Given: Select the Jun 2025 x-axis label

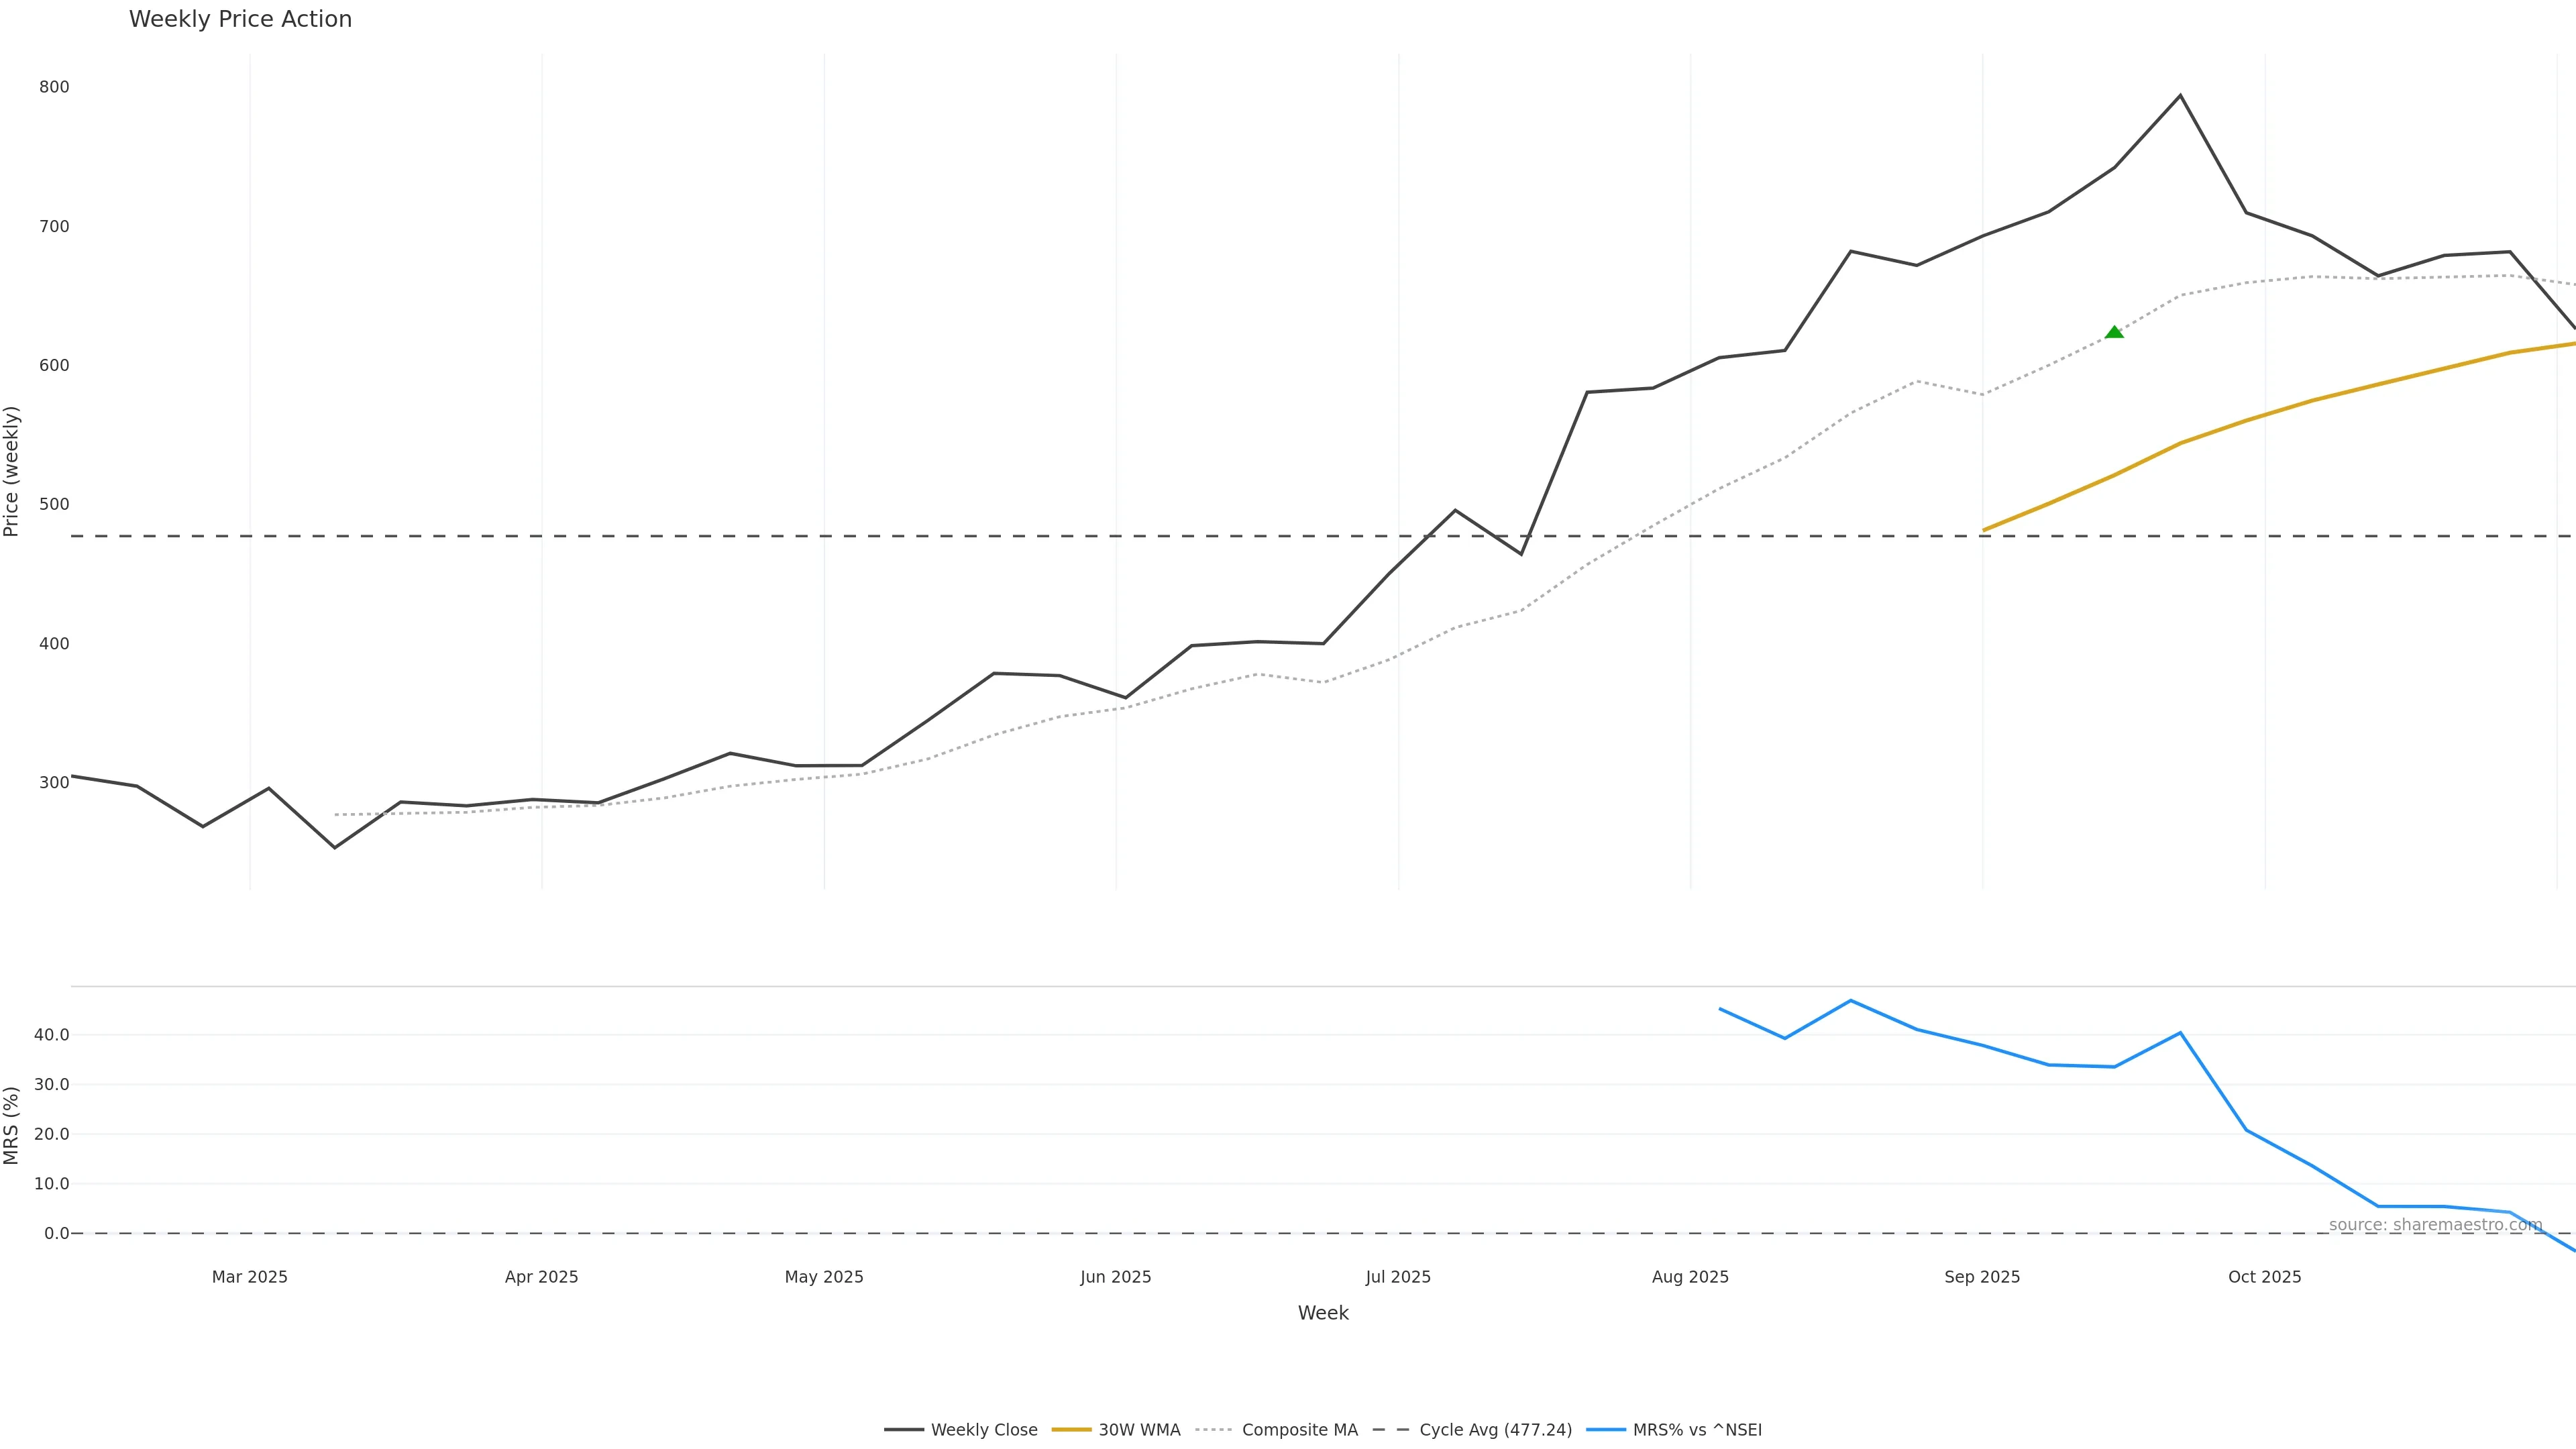Looking at the screenshot, I should point(1115,1277).
